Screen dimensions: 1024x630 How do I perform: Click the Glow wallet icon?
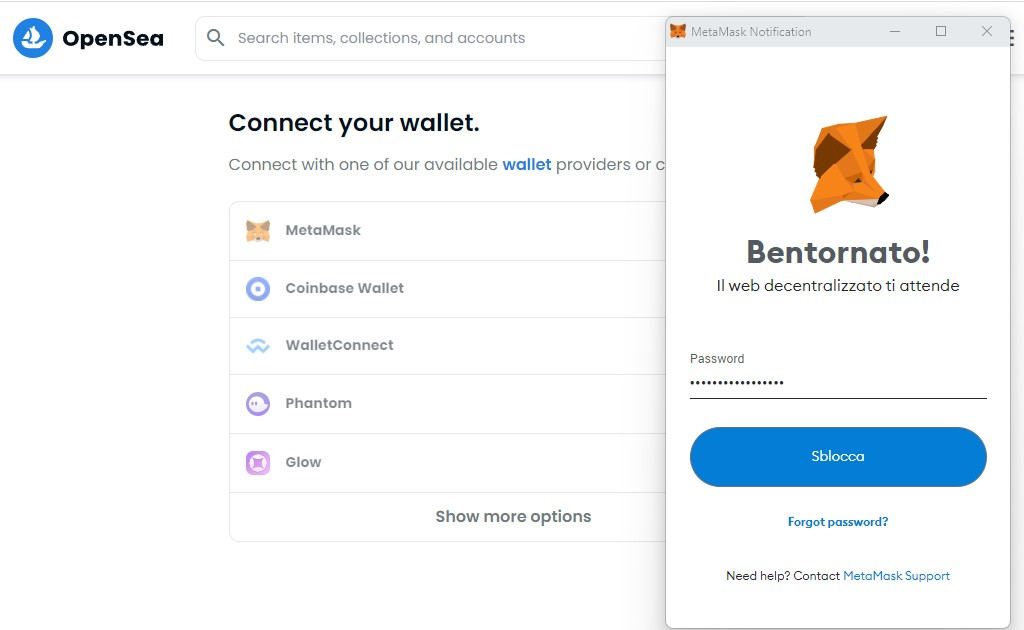258,463
